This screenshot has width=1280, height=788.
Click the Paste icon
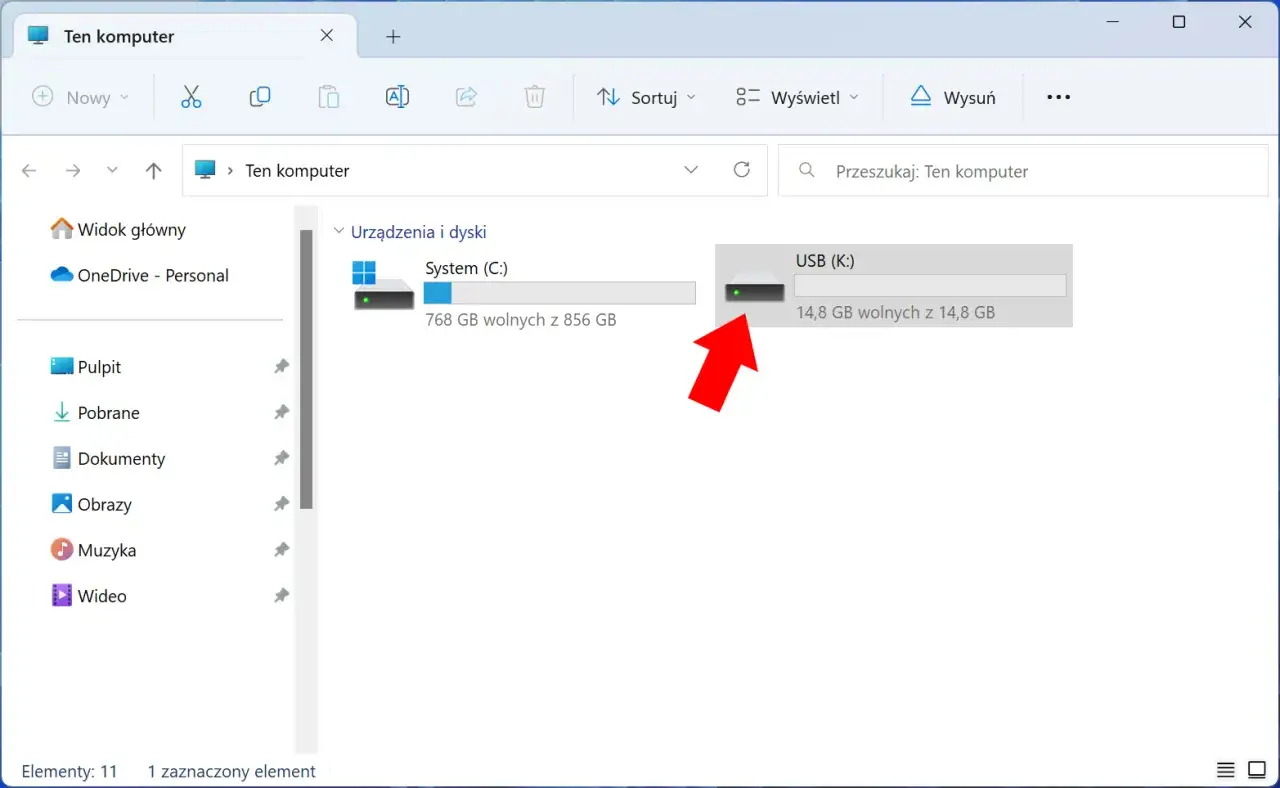(x=328, y=97)
